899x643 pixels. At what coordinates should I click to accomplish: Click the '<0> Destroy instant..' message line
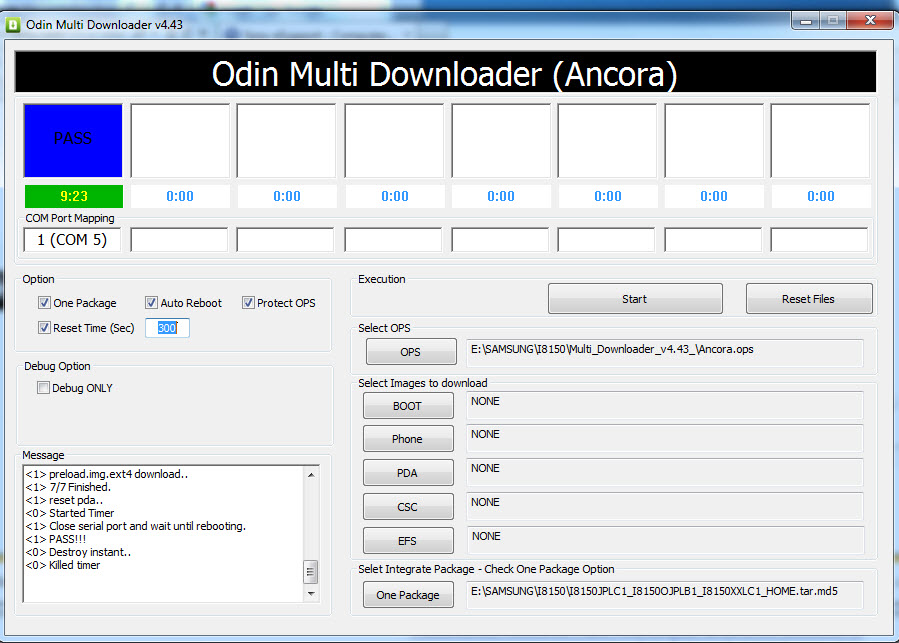click(x=79, y=552)
